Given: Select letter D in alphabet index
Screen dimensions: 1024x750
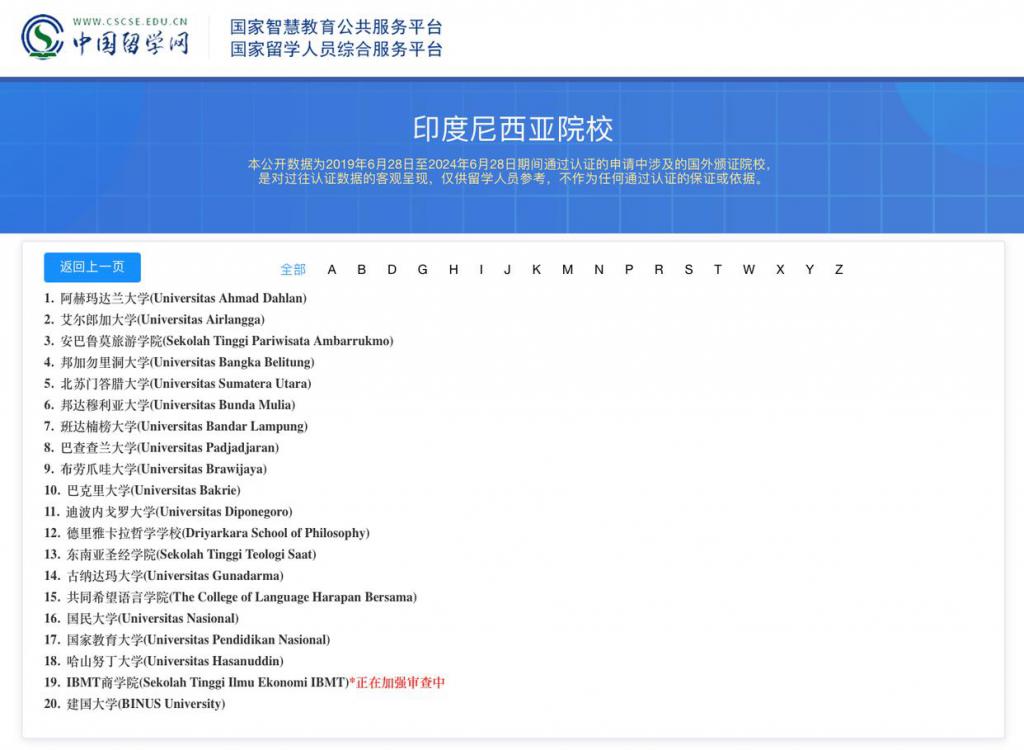Looking at the screenshot, I should pos(392,270).
